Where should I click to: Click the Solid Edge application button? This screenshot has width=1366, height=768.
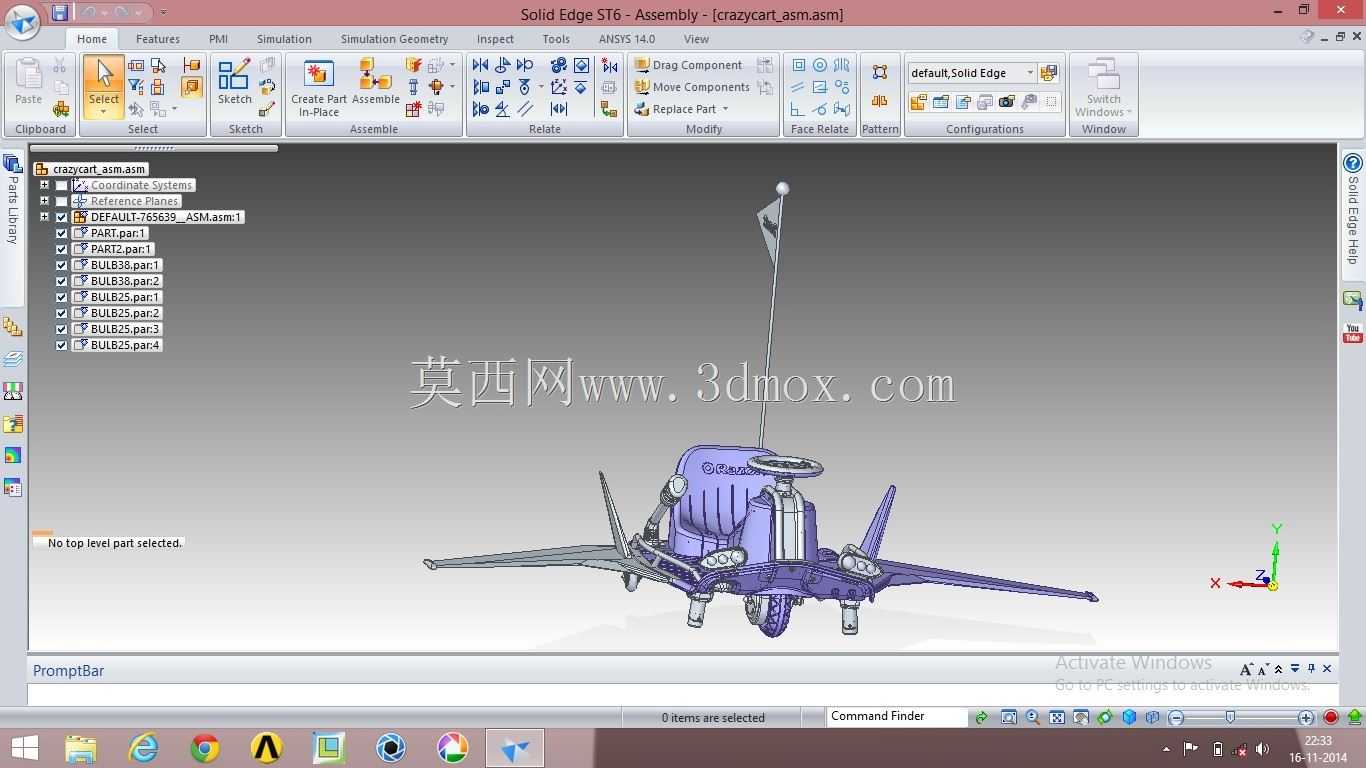click(22, 21)
